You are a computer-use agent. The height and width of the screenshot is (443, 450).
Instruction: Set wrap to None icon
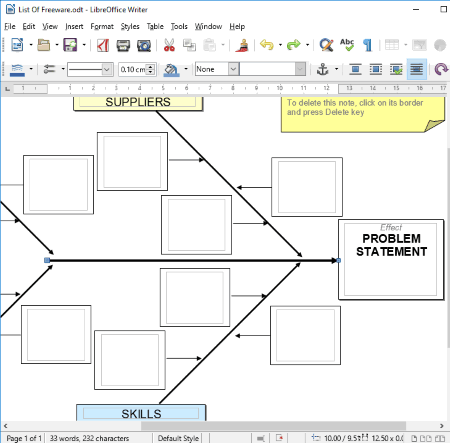click(355, 69)
